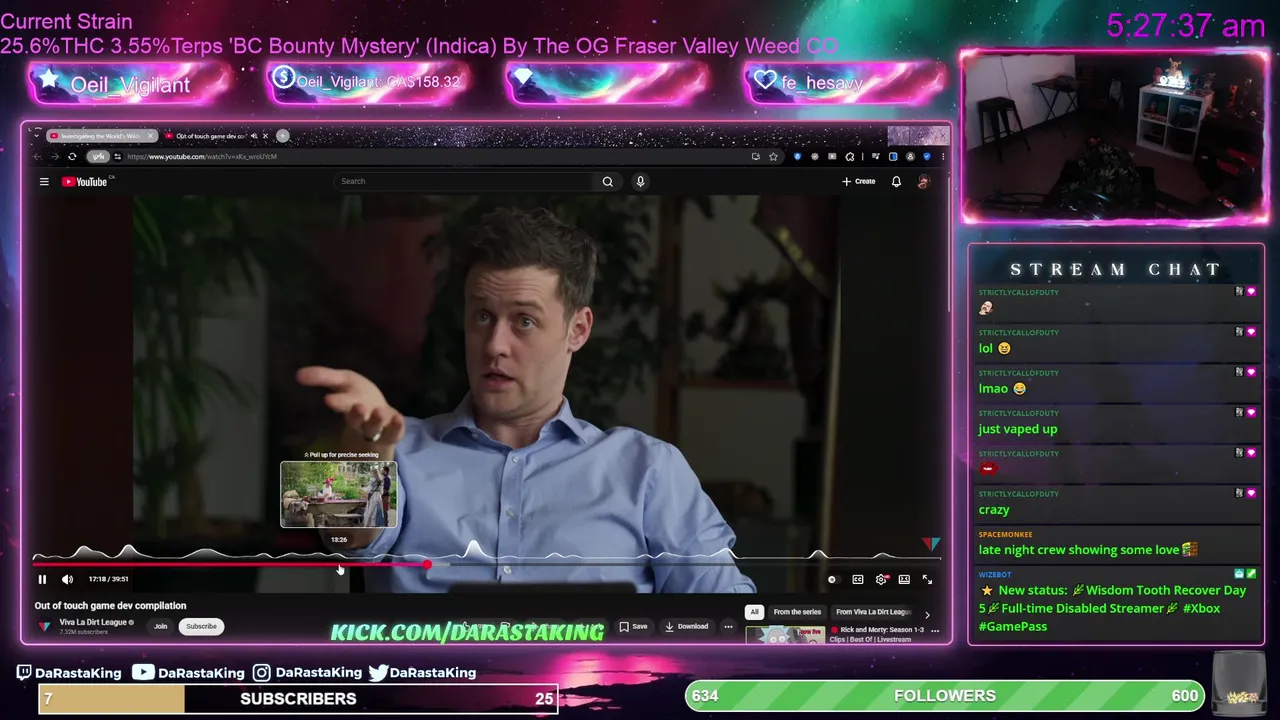The image size is (1280, 720).
Task: Open Rick and Morty suggested video thumbnail
Action: [x=785, y=634]
